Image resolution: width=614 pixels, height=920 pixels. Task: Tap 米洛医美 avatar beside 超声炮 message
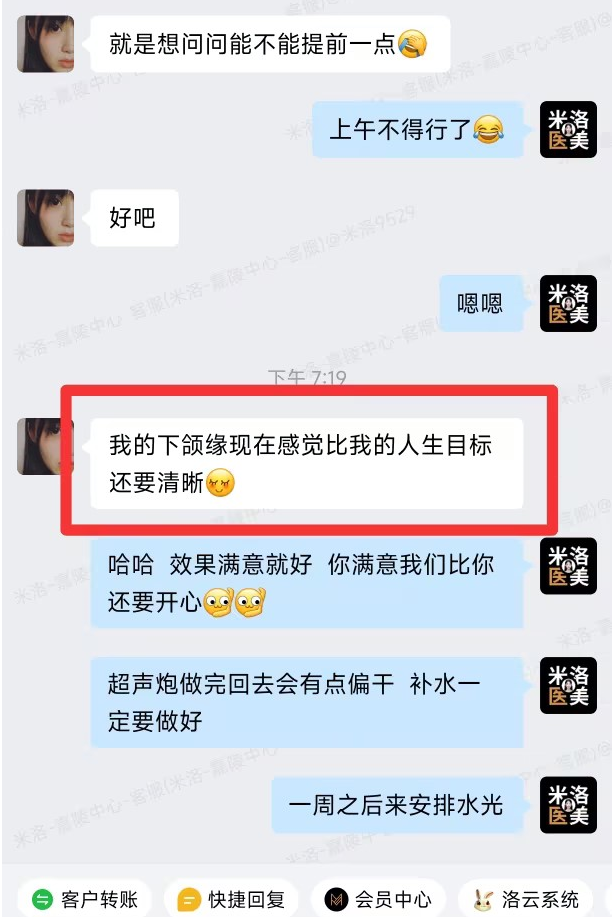[x=568, y=685]
